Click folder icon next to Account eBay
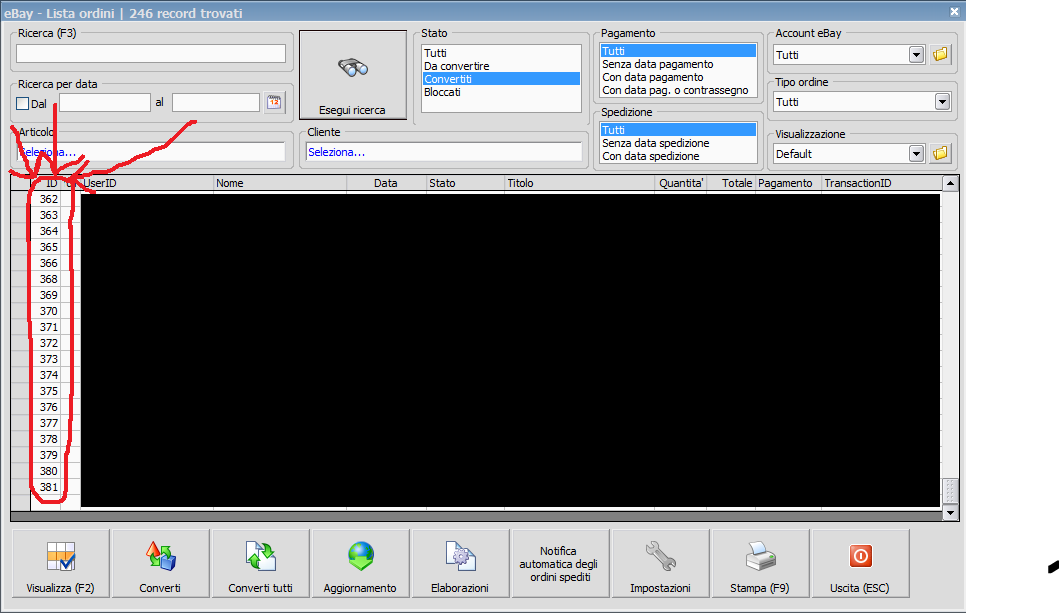1059x613 pixels. (940, 55)
